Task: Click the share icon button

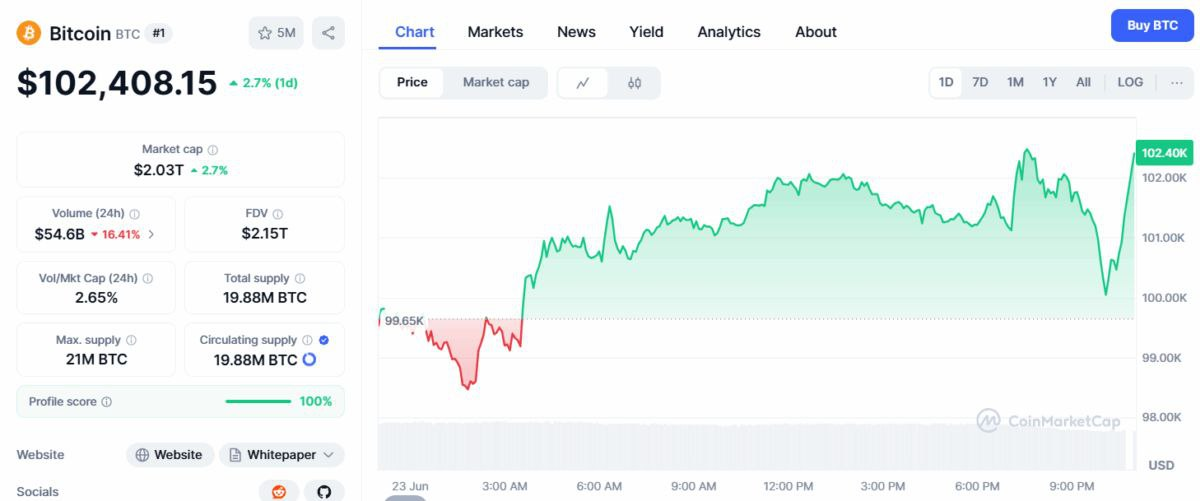Action: click(328, 33)
